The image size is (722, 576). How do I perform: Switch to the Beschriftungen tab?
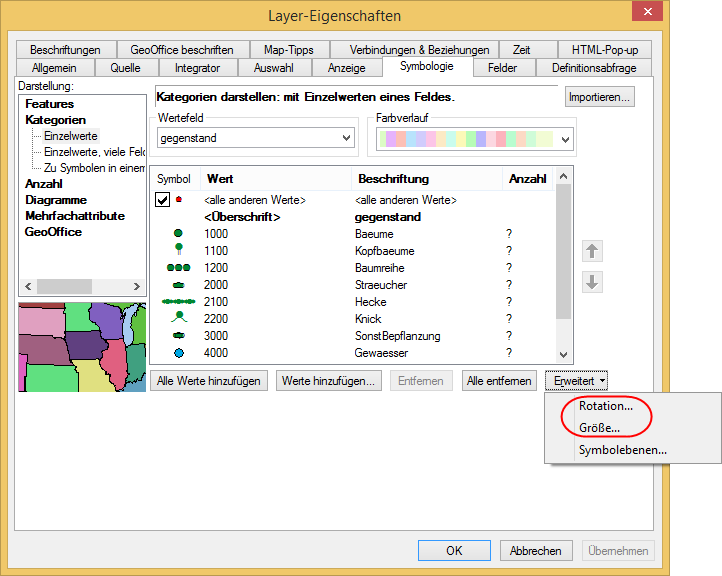click(65, 50)
